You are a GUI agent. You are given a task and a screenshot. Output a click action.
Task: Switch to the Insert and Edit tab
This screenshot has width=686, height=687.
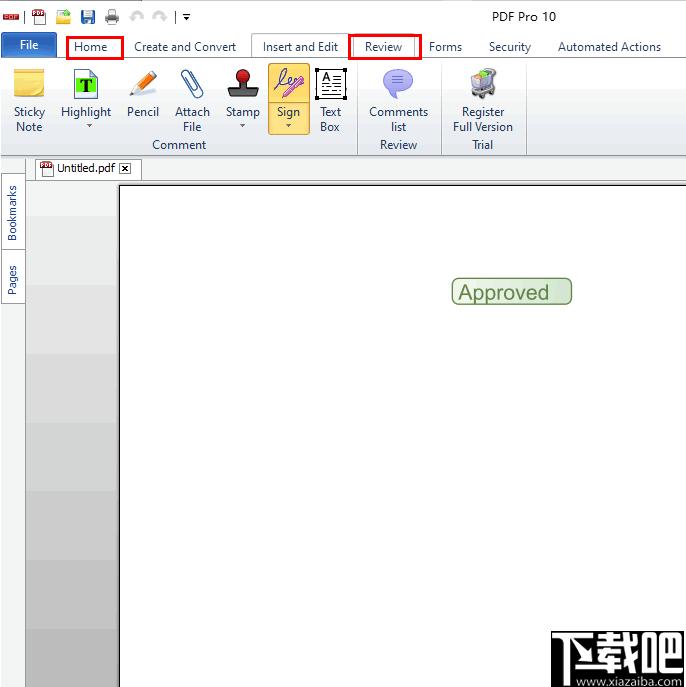[x=300, y=47]
